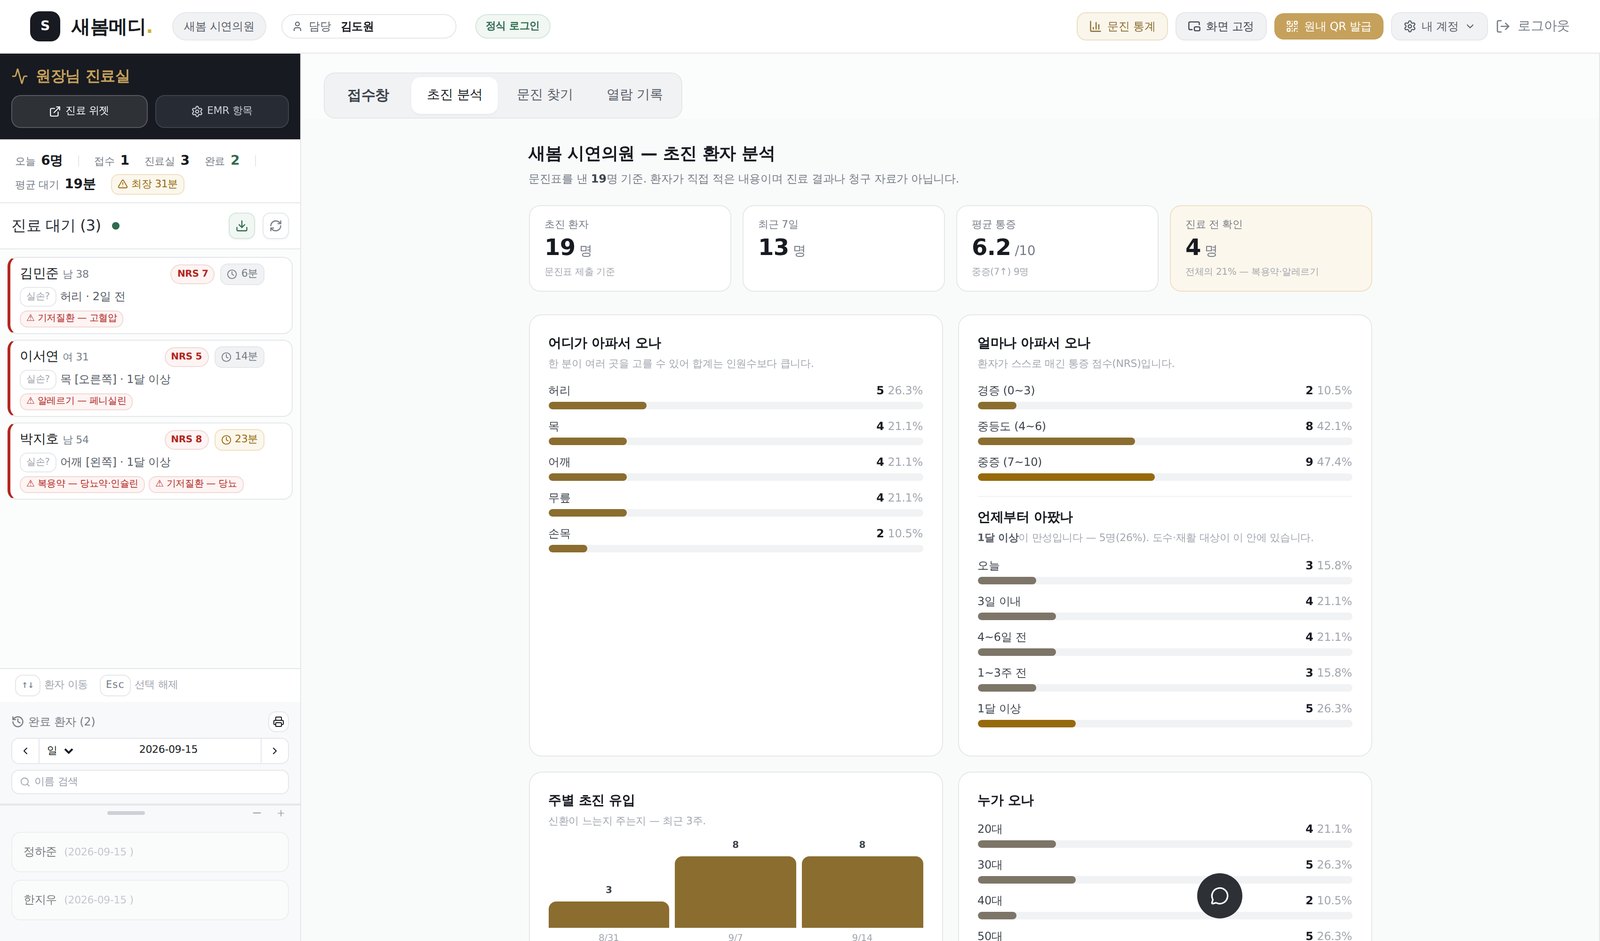The image size is (1600, 941).
Task: Click the NRS 7 badge for 김민준
Action: point(192,274)
